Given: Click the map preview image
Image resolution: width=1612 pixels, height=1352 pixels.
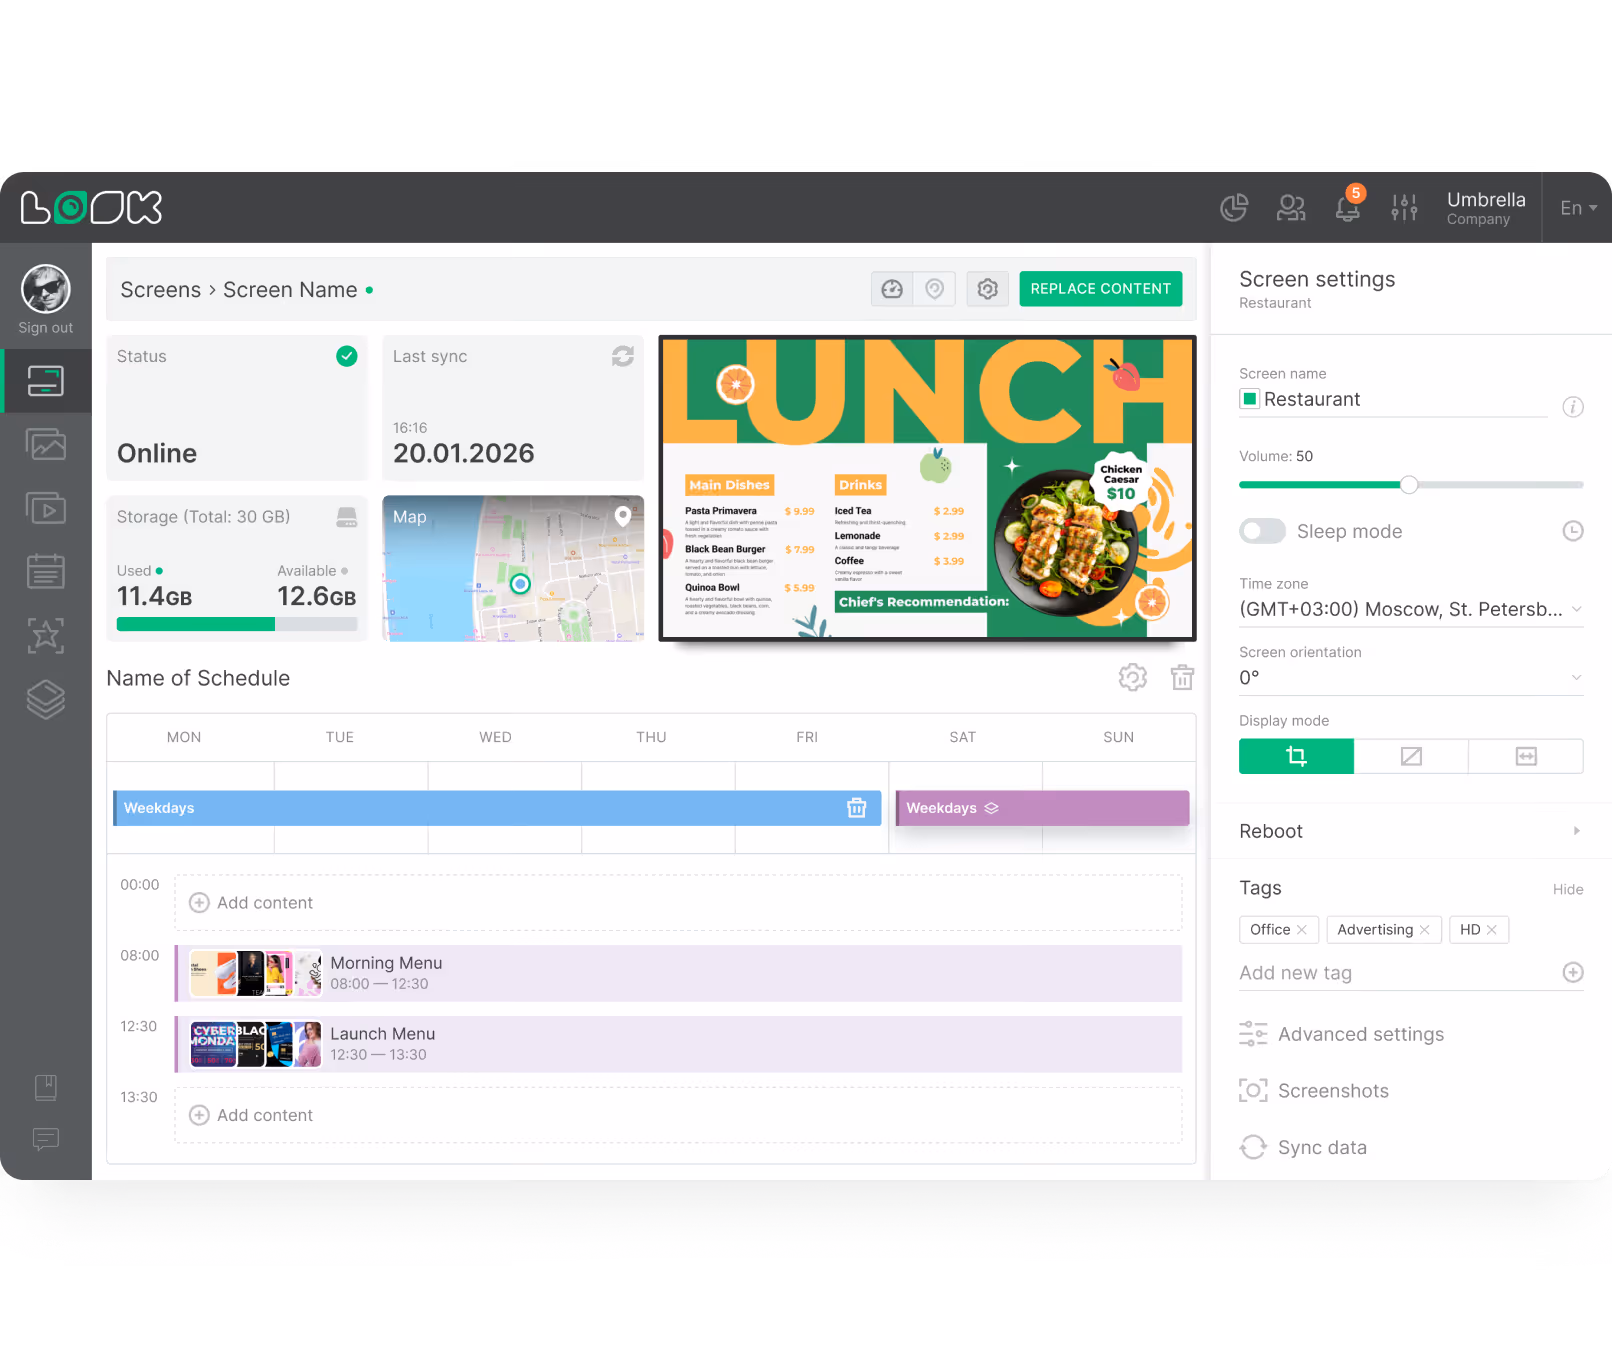Looking at the screenshot, I should [513, 568].
